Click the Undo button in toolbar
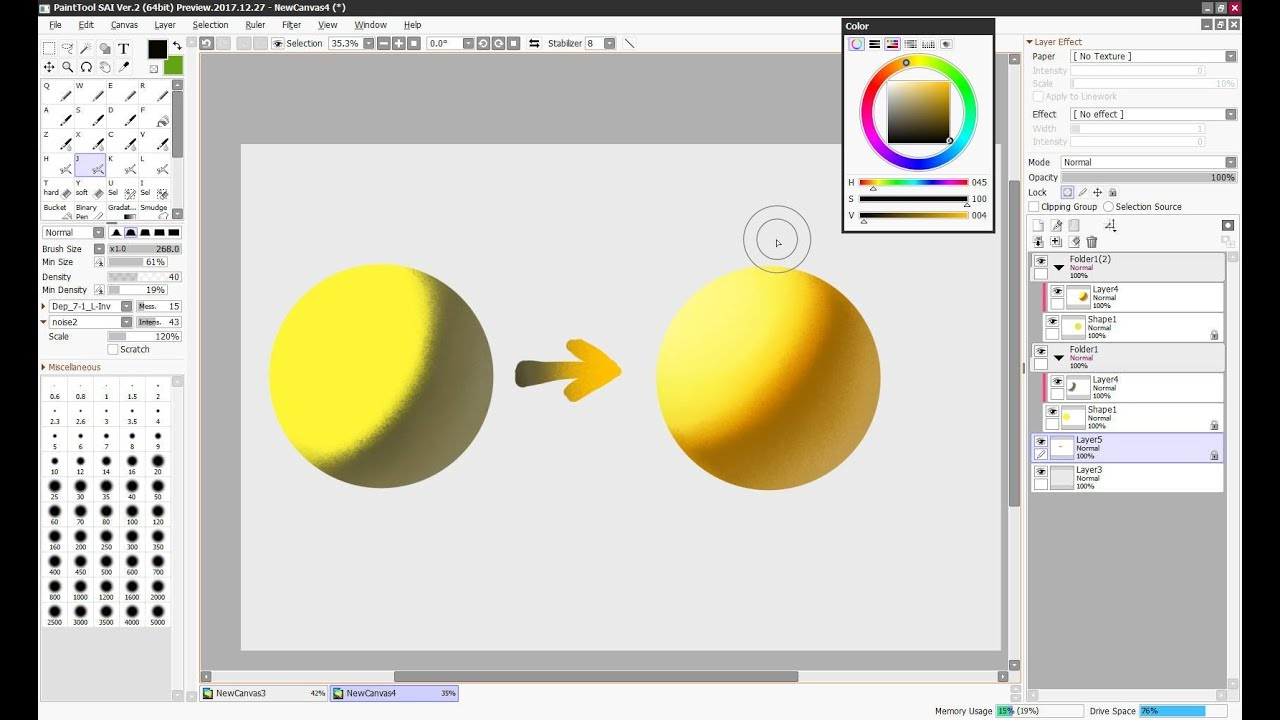1280x720 pixels. pyautogui.click(x=206, y=43)
